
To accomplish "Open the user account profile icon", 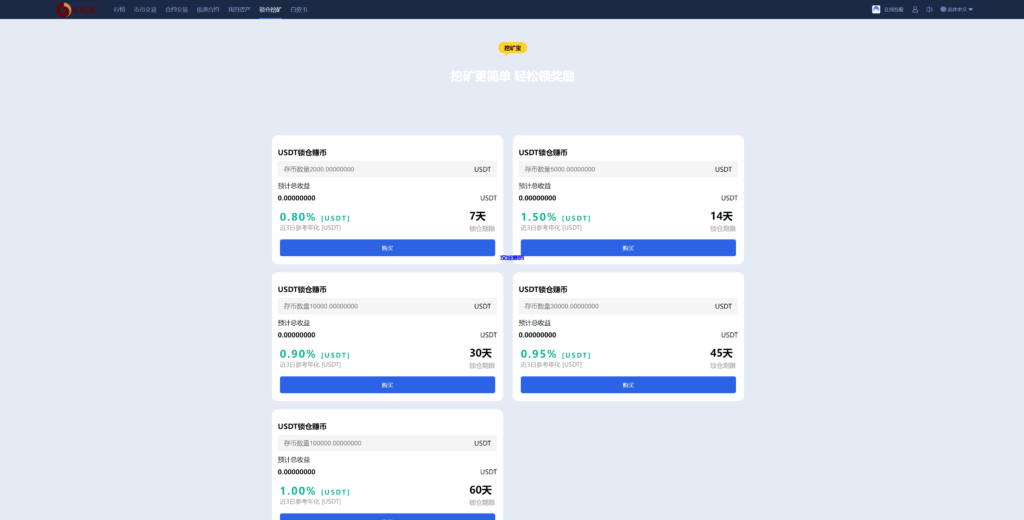I will click(x=915, y=10).
